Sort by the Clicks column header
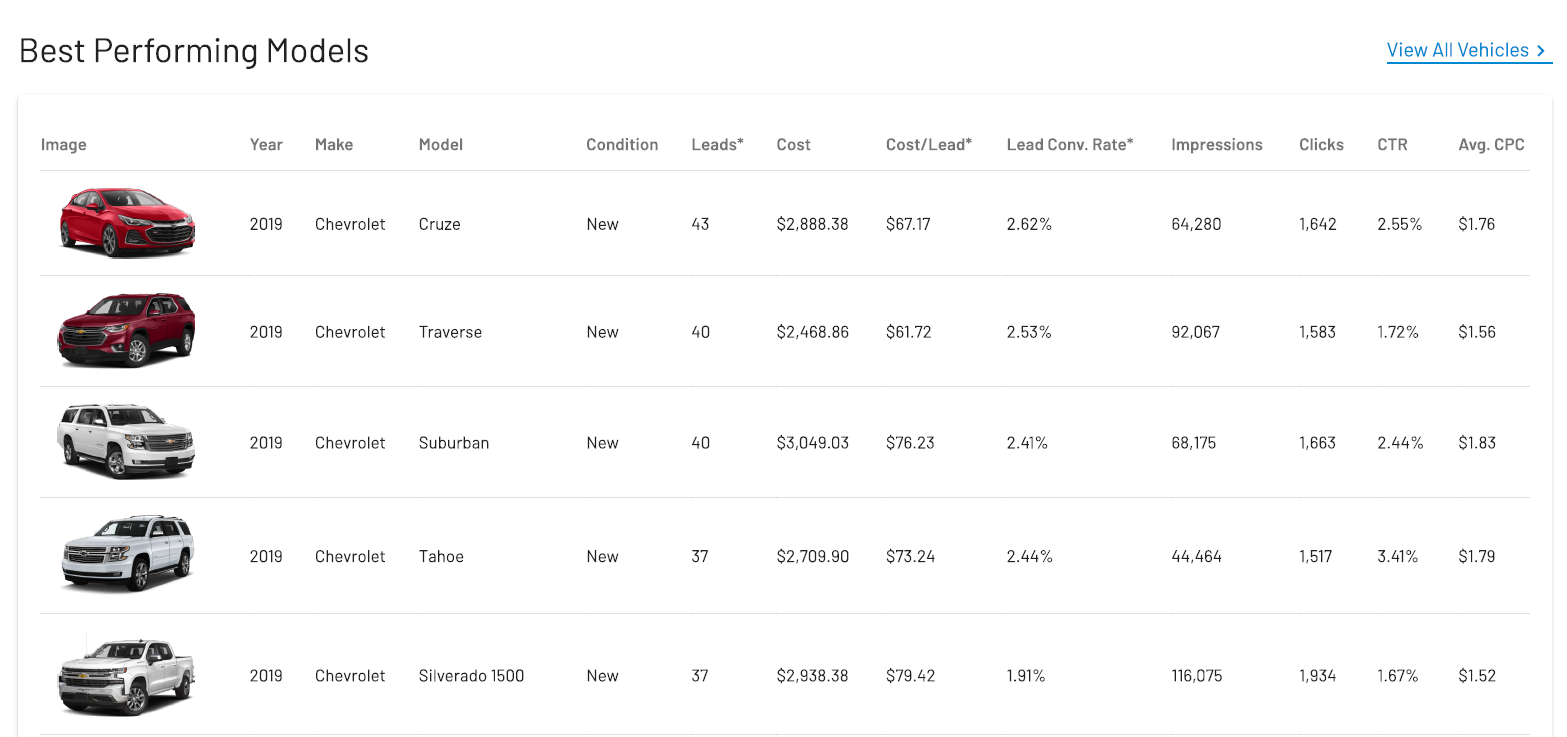This screenshot has height=737, width=1567. pos(1321,144)
